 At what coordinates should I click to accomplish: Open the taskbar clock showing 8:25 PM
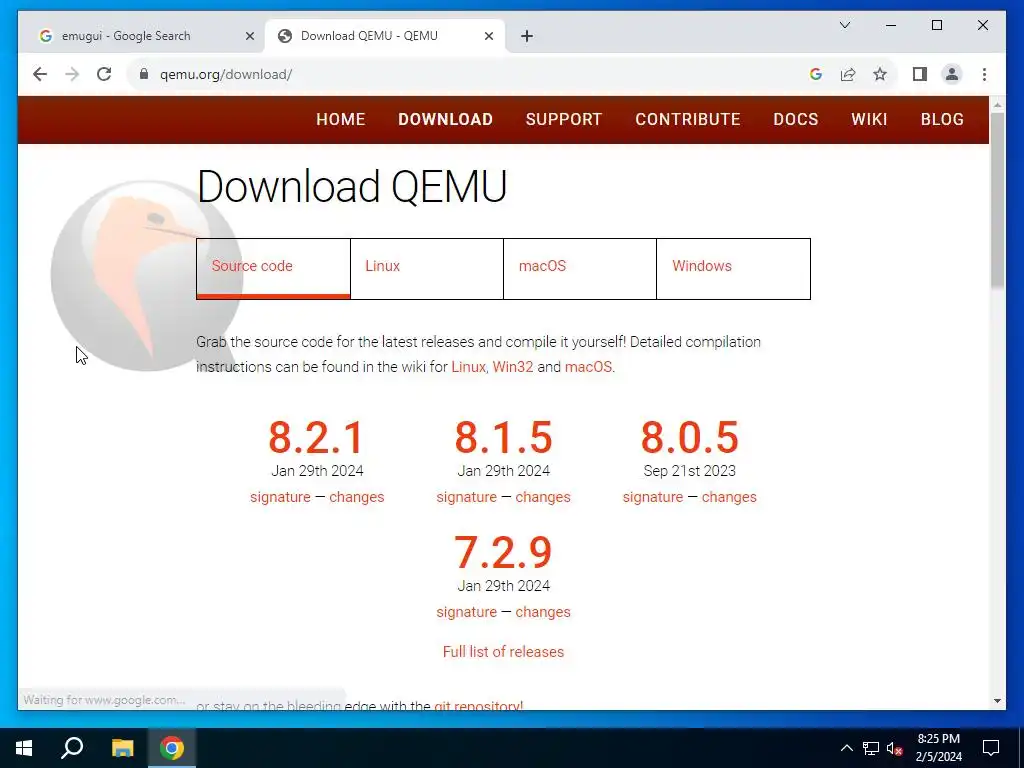[x=938, y=748]
